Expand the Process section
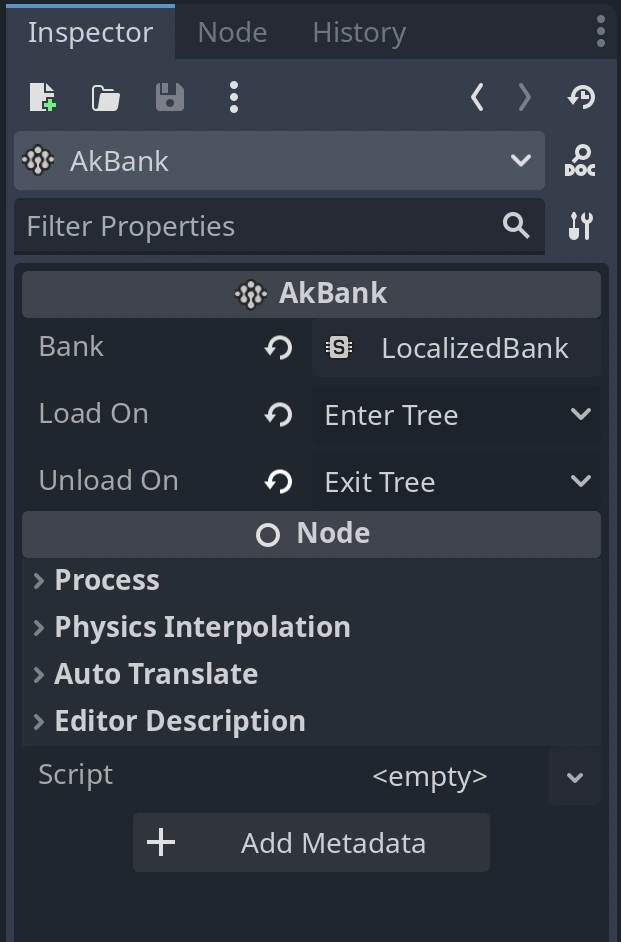This screenshot has height=942, width=621. tap(107, 580)
